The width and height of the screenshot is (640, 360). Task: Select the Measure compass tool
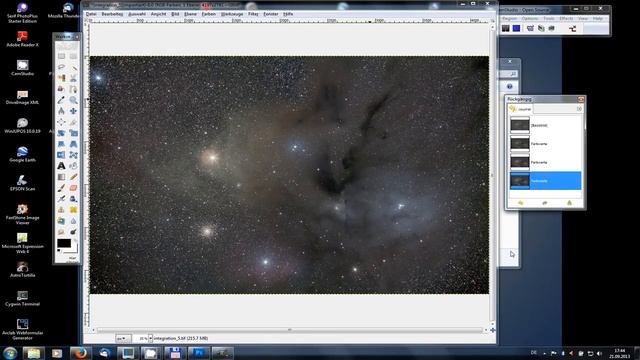61,111
